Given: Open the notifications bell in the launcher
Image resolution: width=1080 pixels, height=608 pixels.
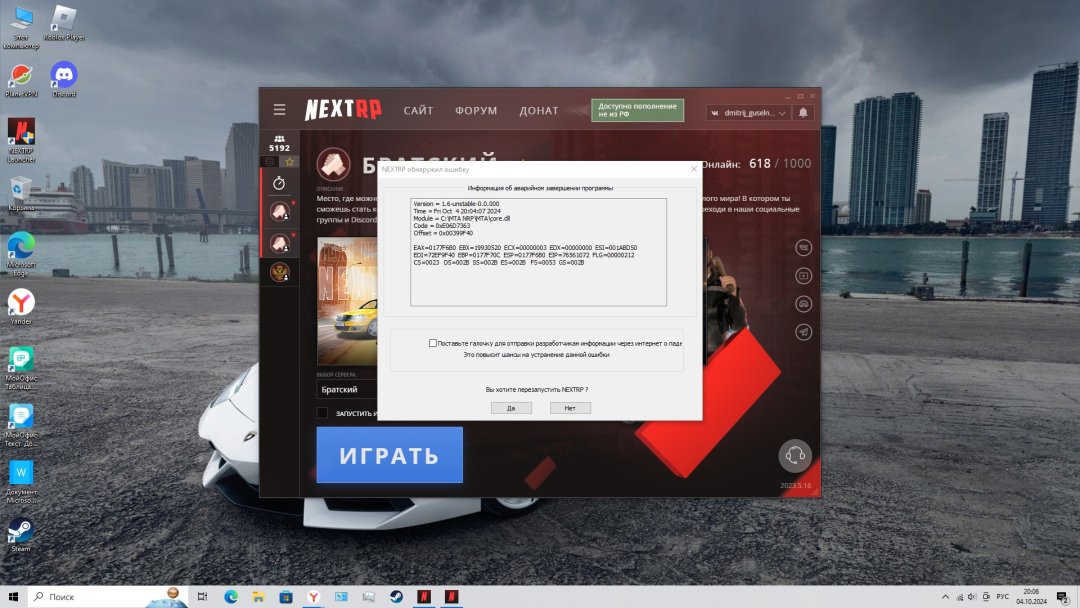Looking at the screenshot, I should [803, 112].
